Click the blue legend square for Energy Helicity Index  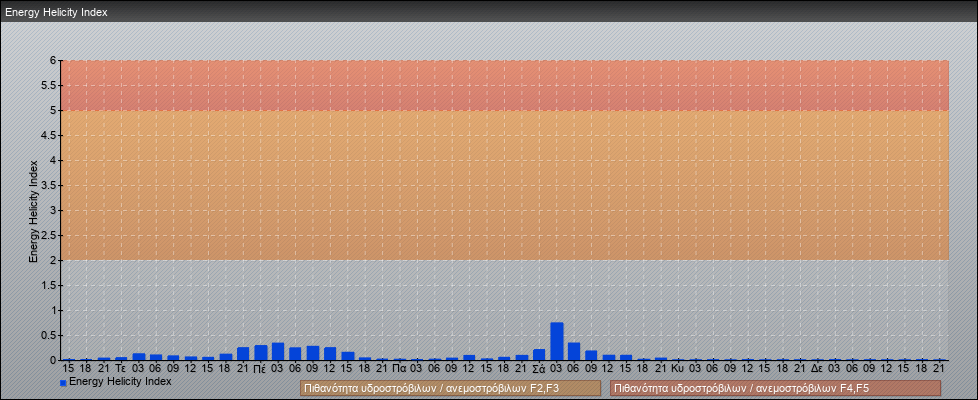point(63,383)
